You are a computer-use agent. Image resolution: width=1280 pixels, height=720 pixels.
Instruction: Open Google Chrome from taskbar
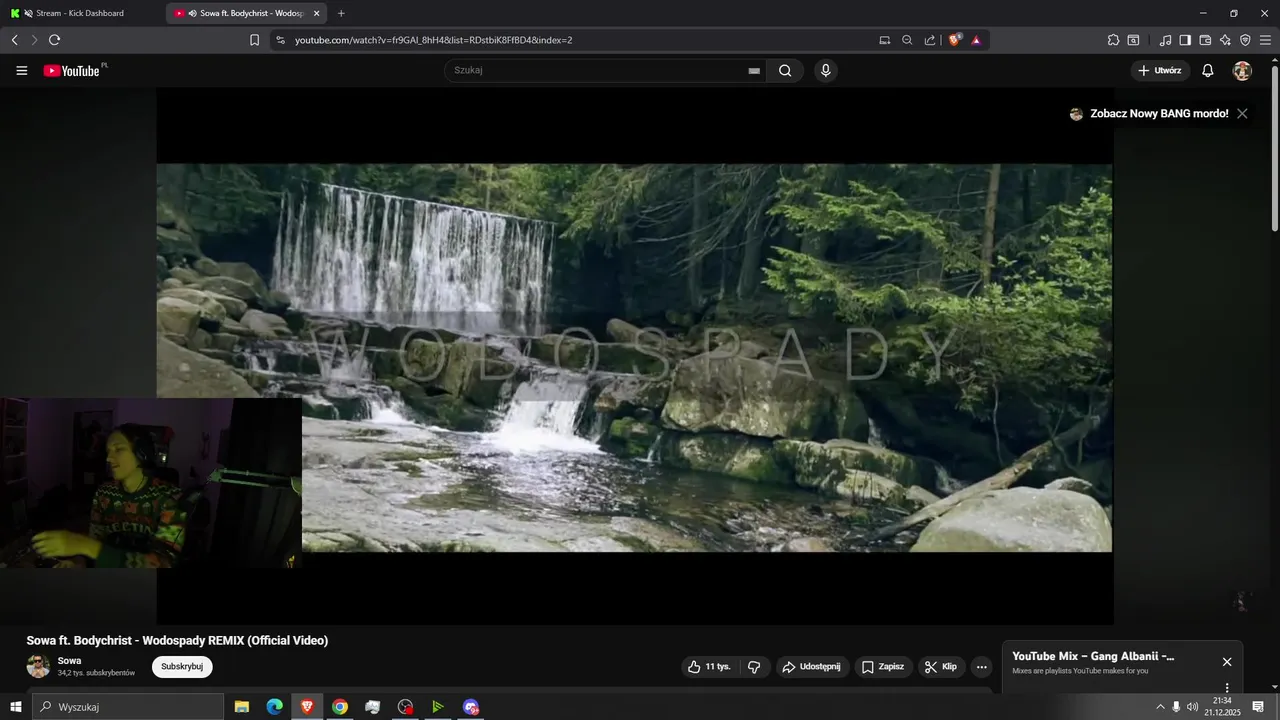340,707
